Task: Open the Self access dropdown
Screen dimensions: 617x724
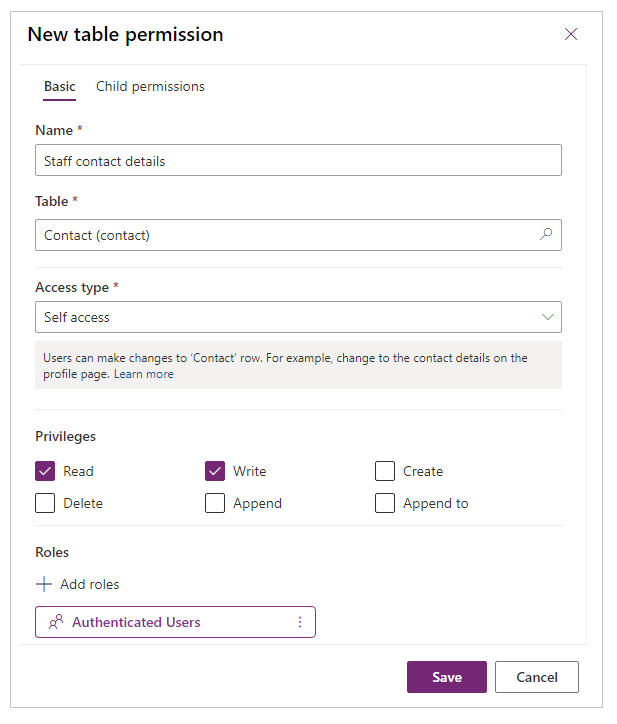Action: click(x=298, y=317)
